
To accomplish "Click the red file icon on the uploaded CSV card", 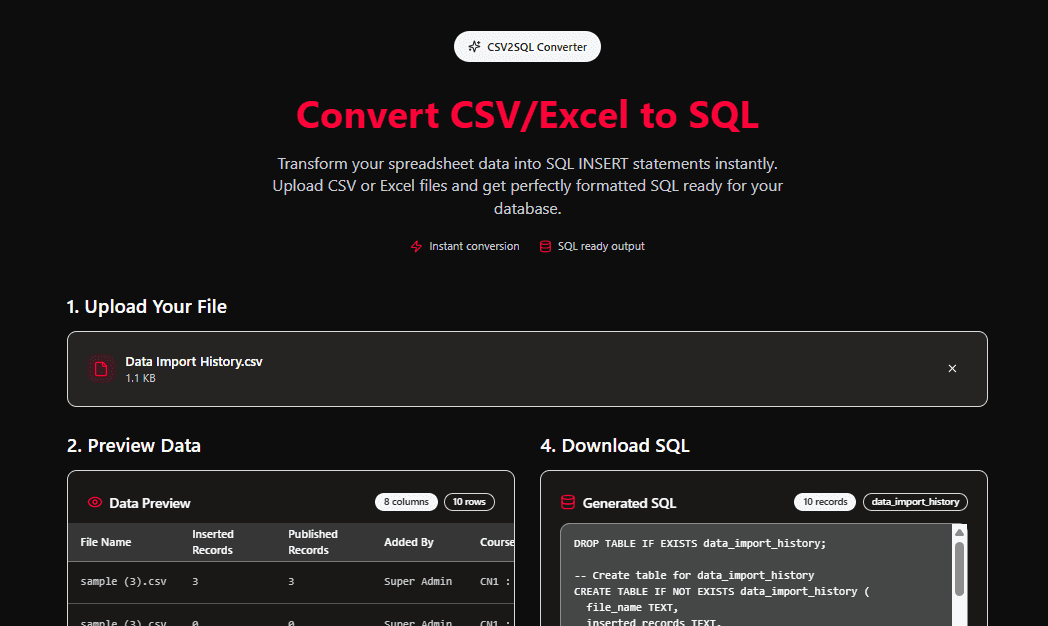I will 101,368.
